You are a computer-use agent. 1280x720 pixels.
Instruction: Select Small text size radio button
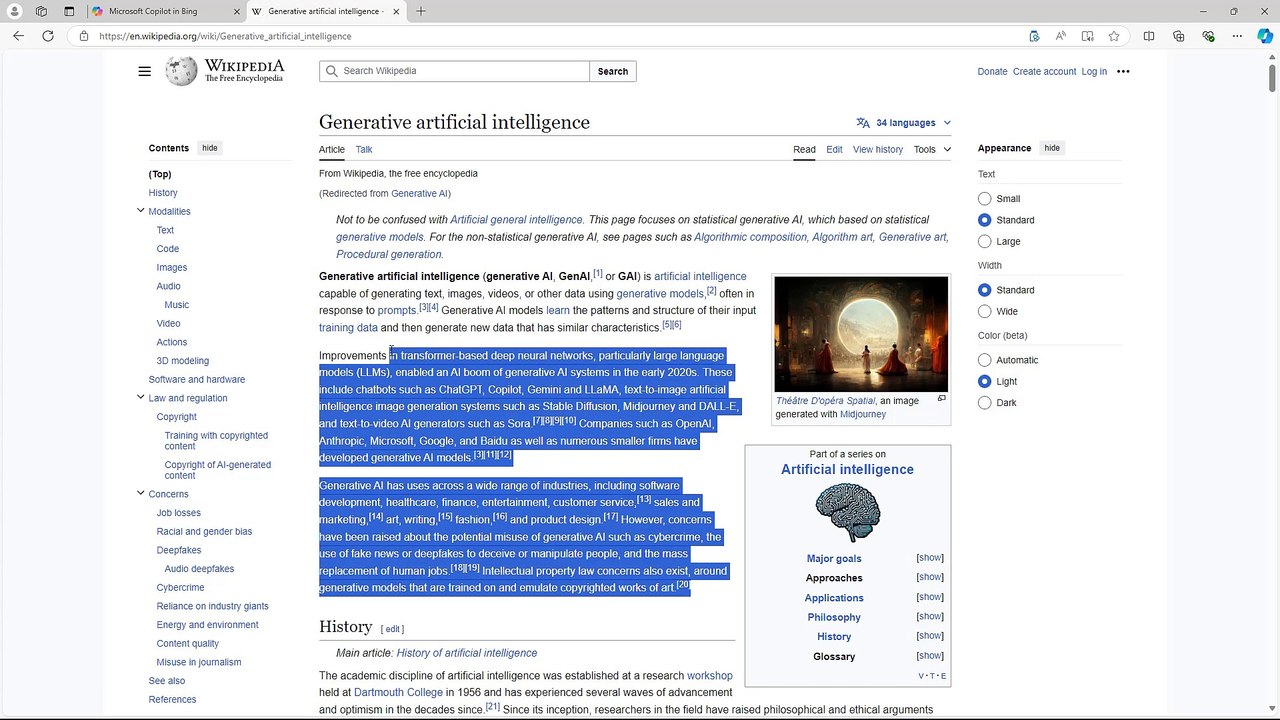point(985,199)
